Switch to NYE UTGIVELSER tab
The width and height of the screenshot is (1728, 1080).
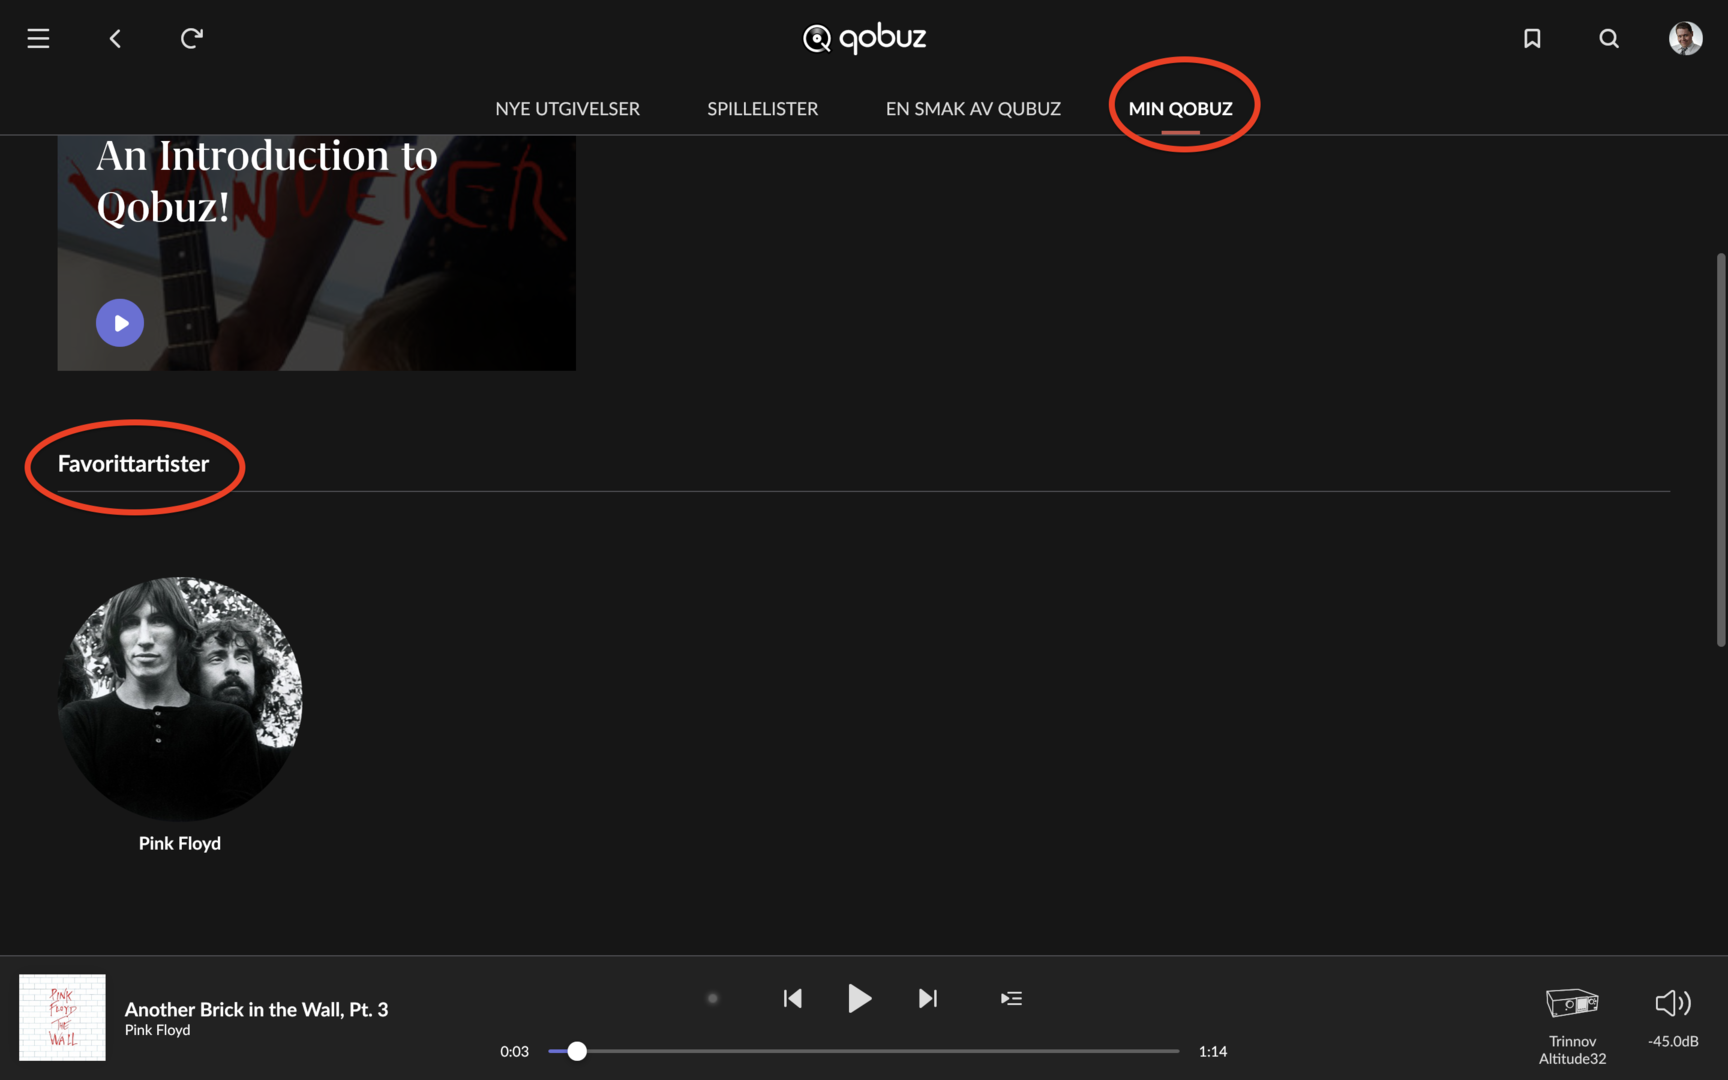(x=567, y=108)
